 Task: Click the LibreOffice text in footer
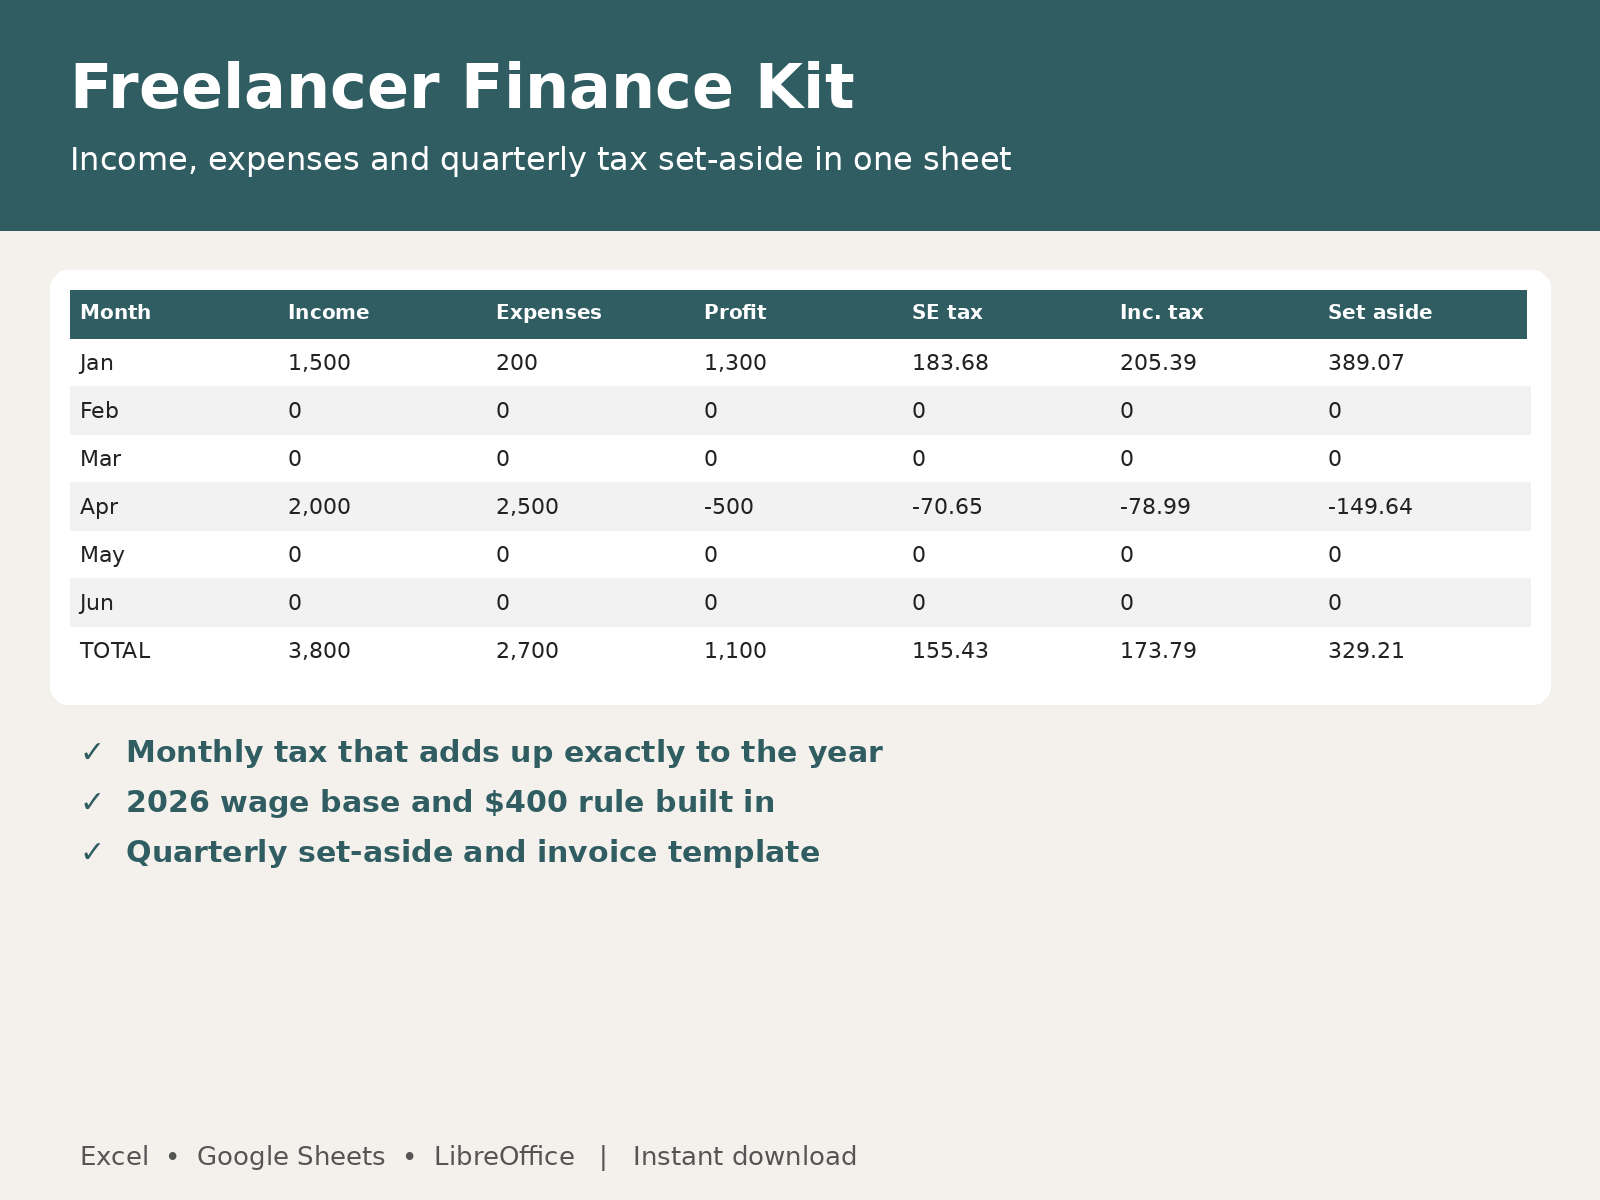point(504,1157)
